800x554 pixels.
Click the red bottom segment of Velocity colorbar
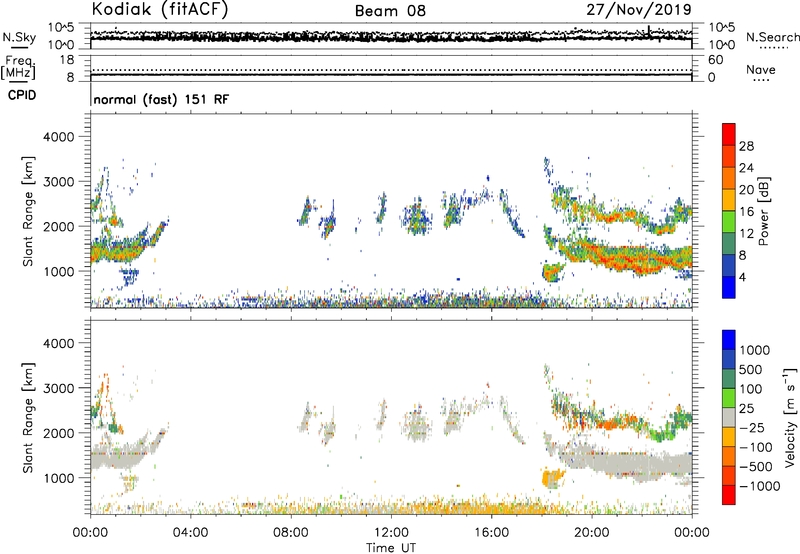pos(729,495)
